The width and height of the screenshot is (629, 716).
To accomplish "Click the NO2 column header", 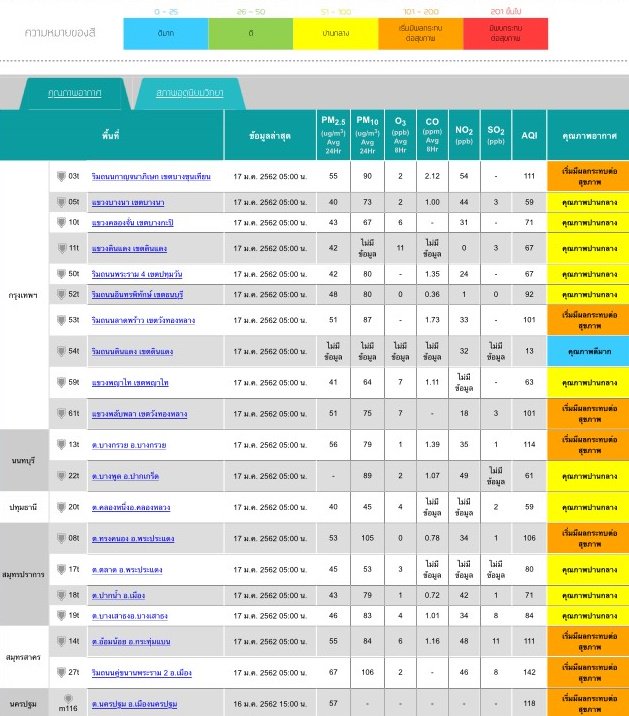I will 464,135.
